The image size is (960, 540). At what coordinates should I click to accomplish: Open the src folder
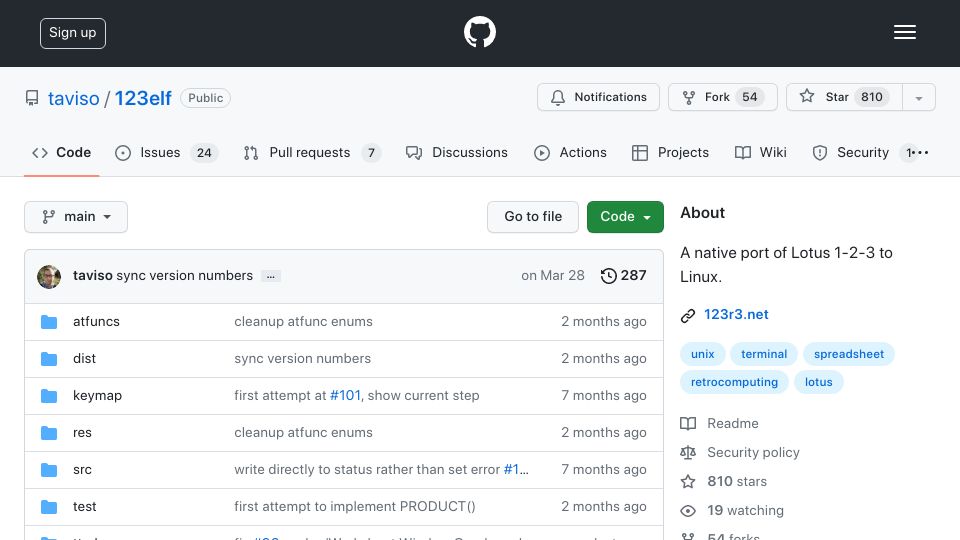click(82, 470)
